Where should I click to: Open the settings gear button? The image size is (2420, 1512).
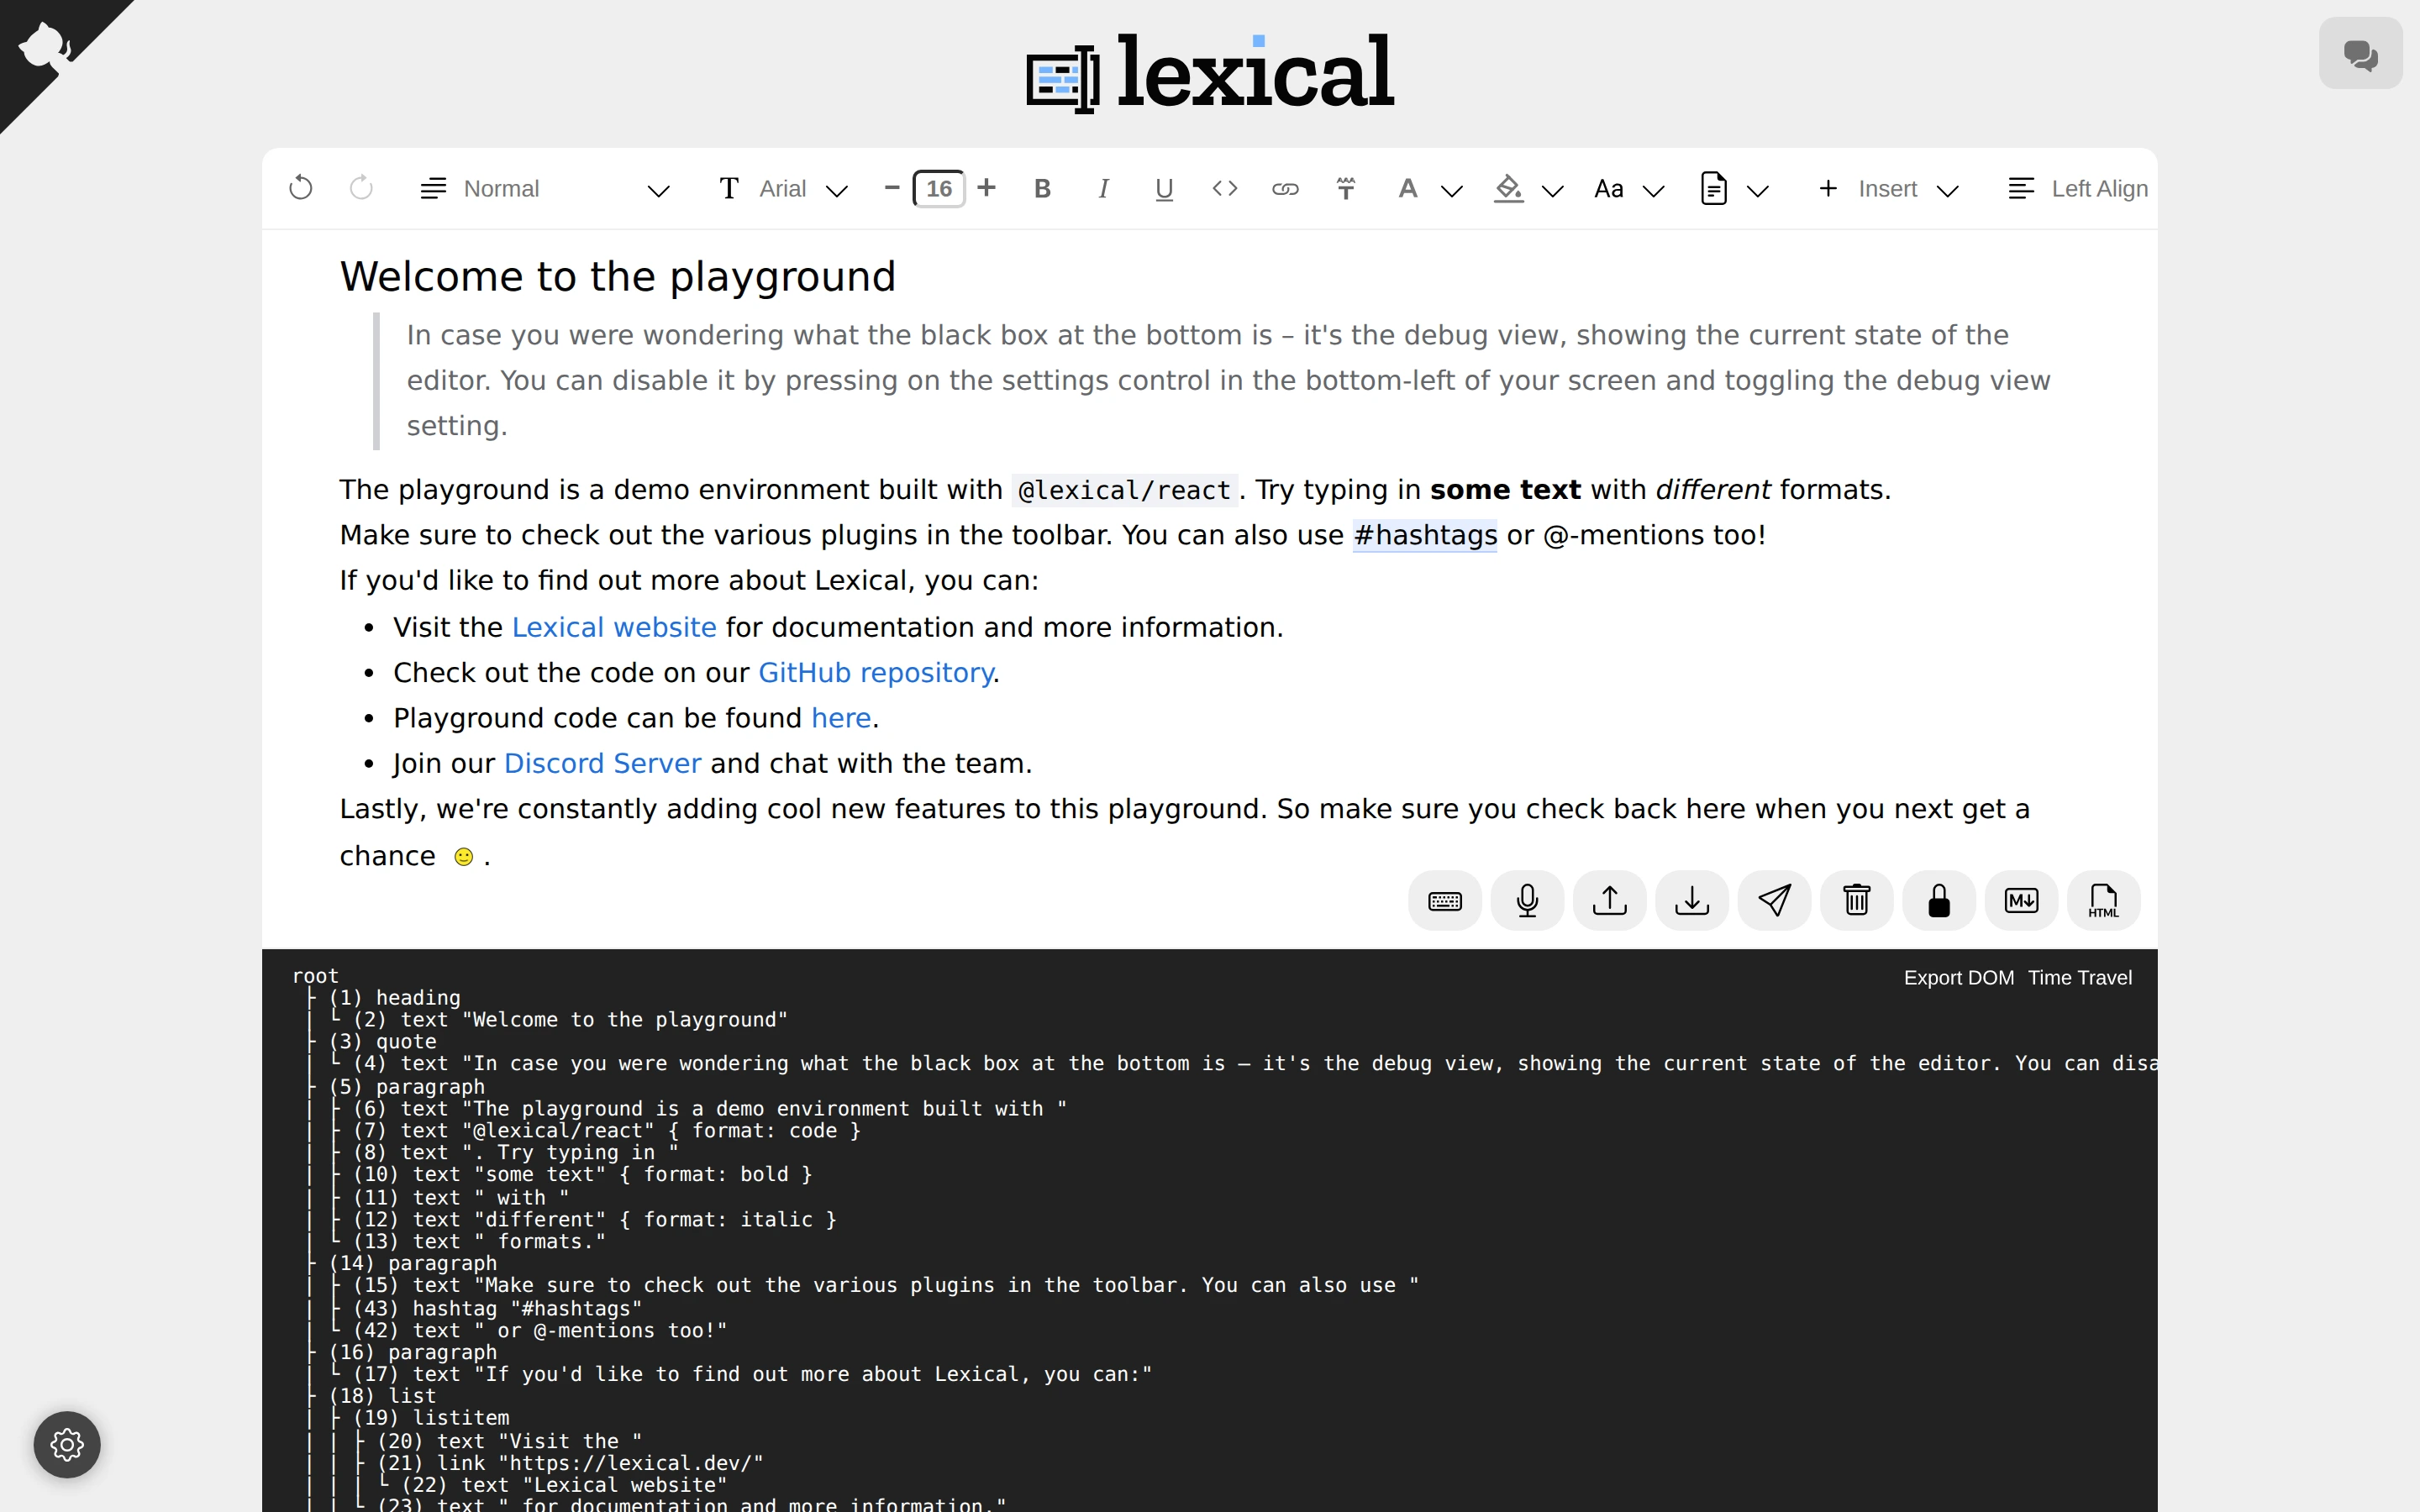[67, 1444]
